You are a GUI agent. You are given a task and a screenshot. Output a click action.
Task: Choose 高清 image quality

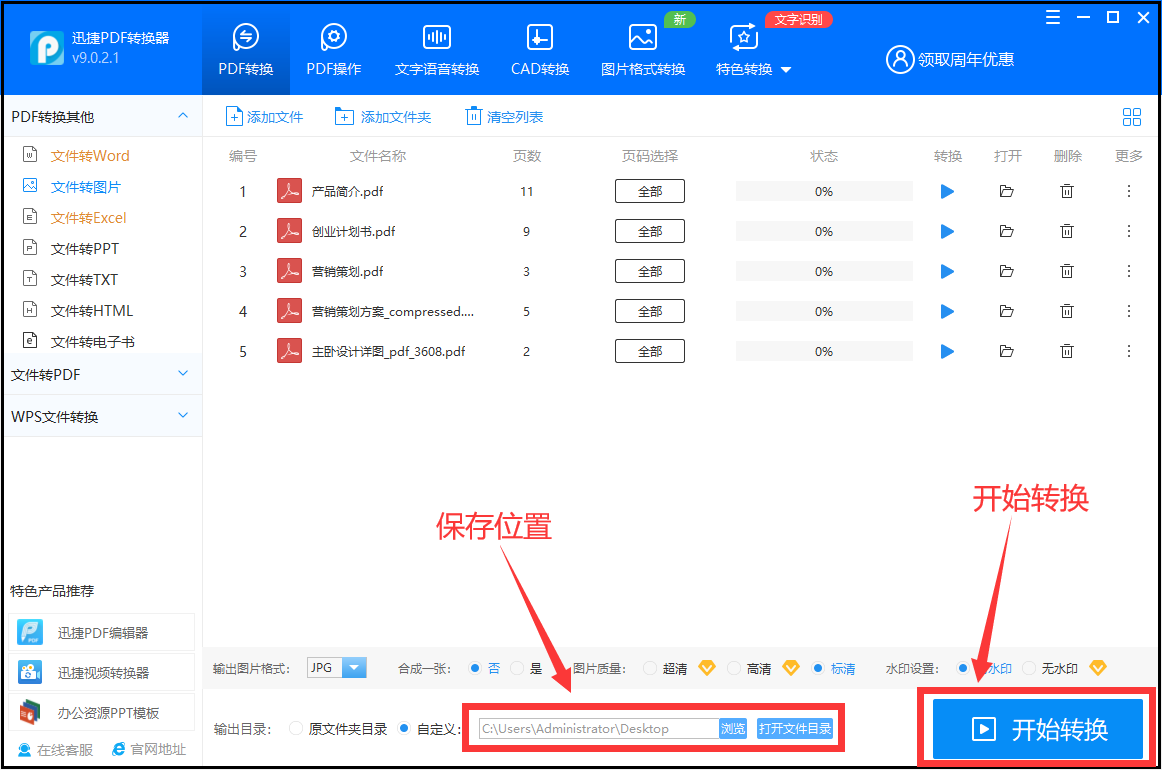[734, 668]
